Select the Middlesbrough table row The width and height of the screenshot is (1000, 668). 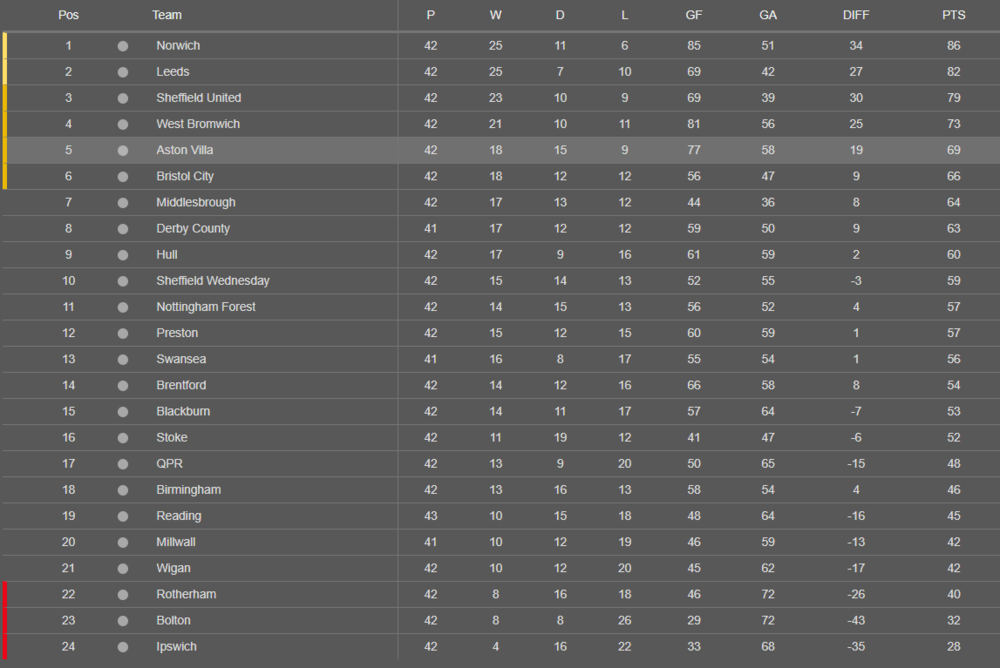pyautogui.click(x=501, y=202)
